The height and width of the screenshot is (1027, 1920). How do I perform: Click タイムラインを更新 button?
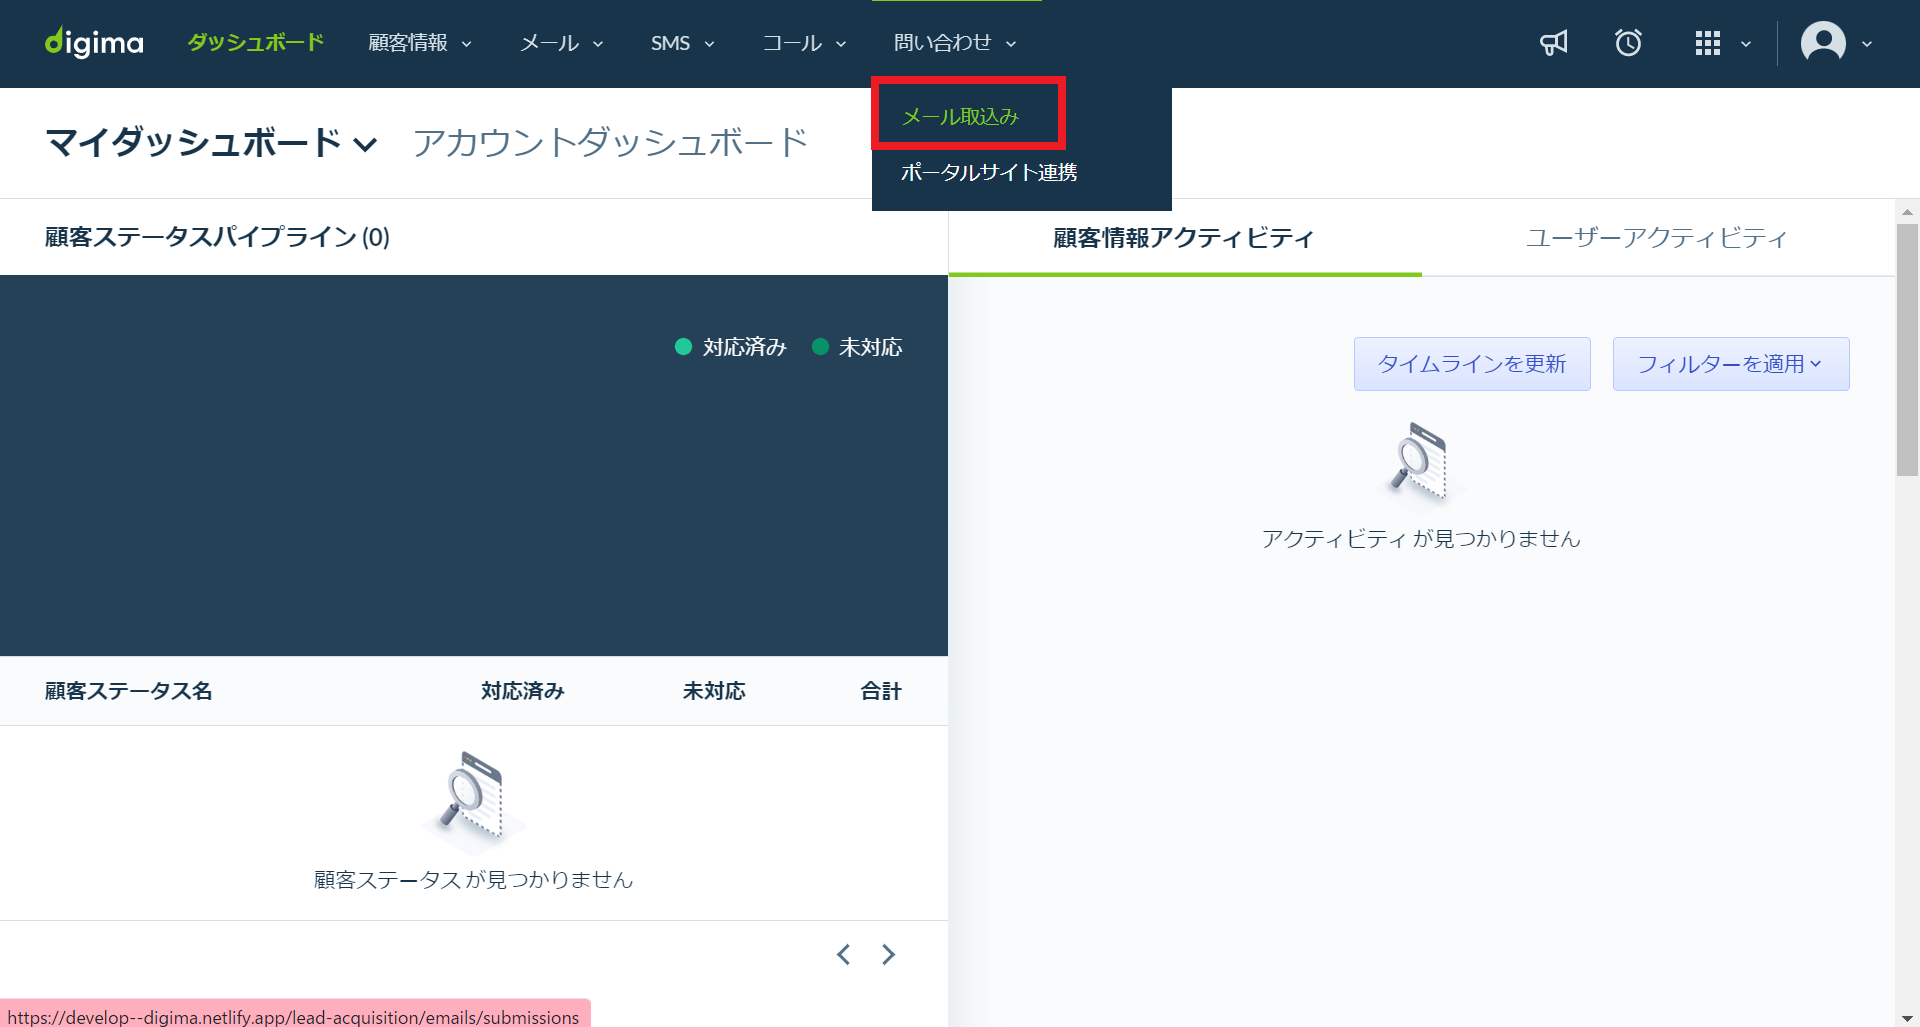point(1471,364)
